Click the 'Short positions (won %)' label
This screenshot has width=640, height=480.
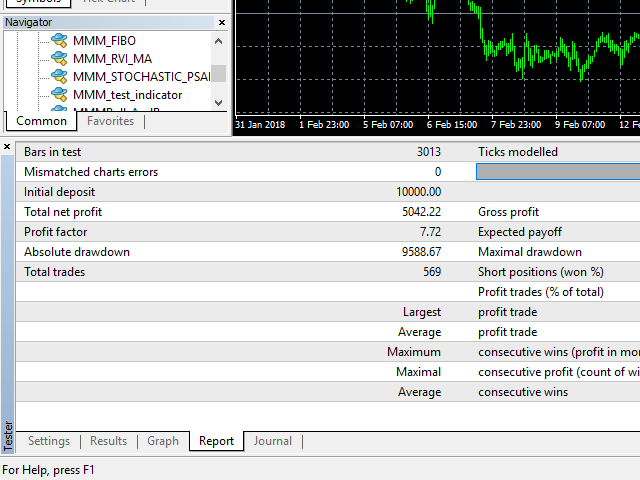[541, 272]
